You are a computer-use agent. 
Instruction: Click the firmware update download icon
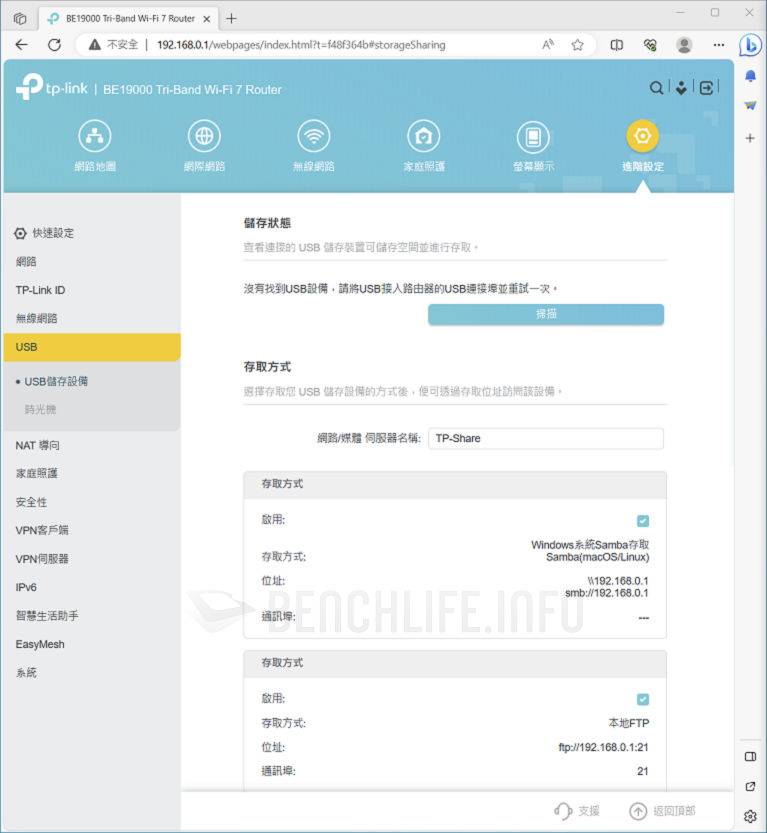681,88
